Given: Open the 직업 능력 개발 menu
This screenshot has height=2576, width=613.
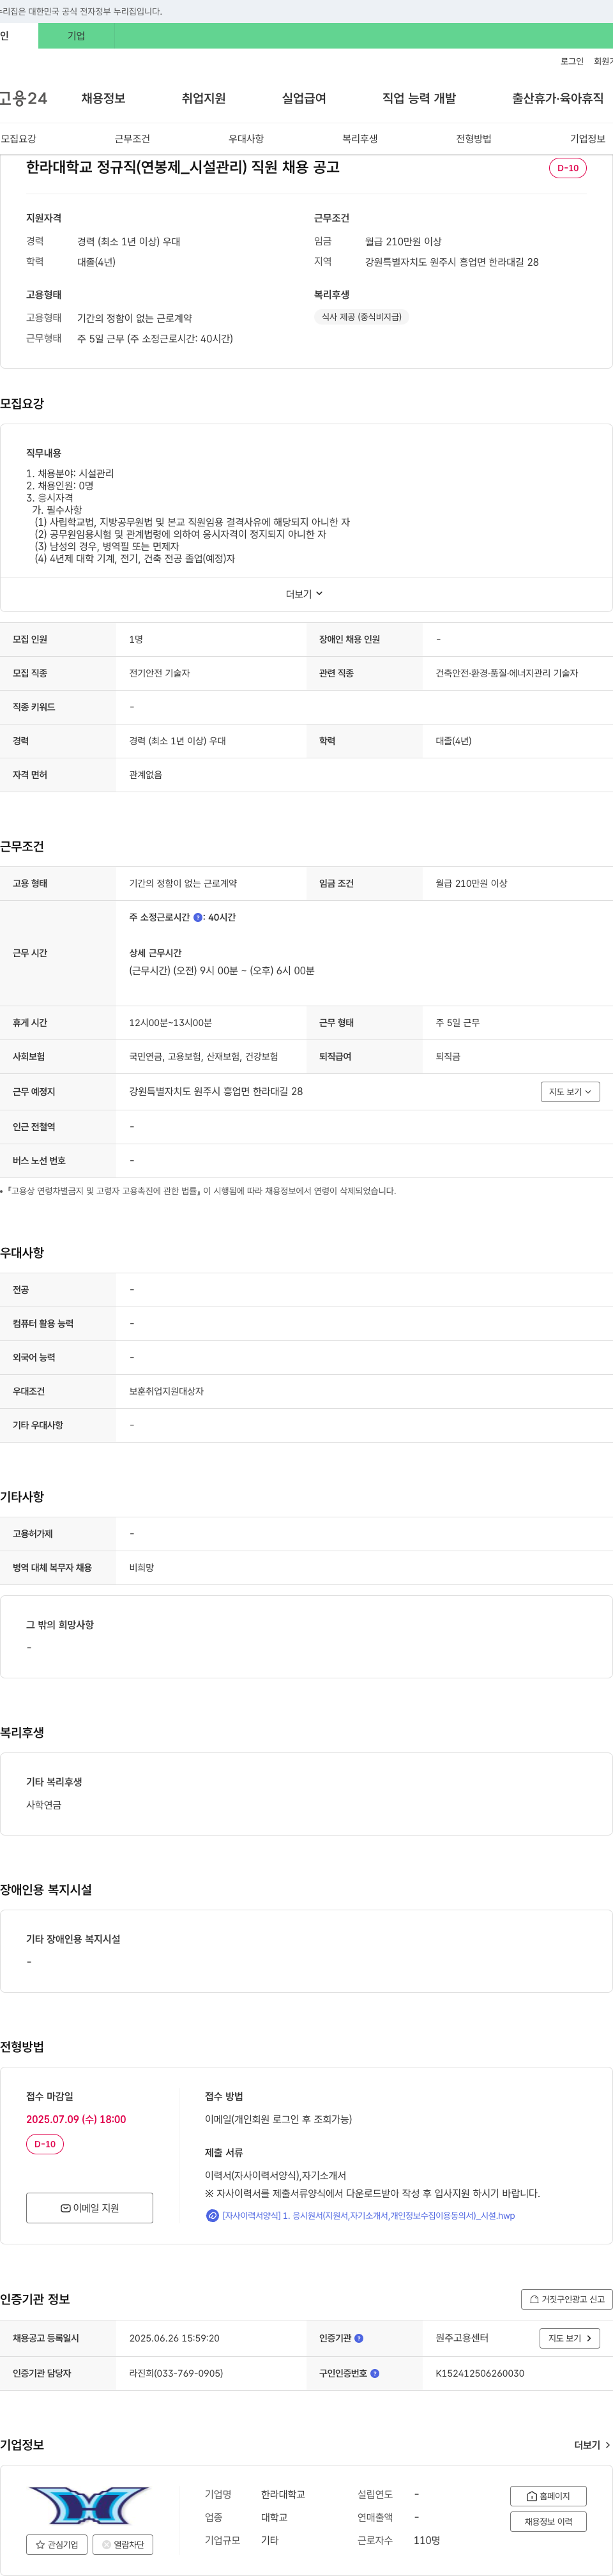Looking at the screenshot, I should (x=419, y=98).
